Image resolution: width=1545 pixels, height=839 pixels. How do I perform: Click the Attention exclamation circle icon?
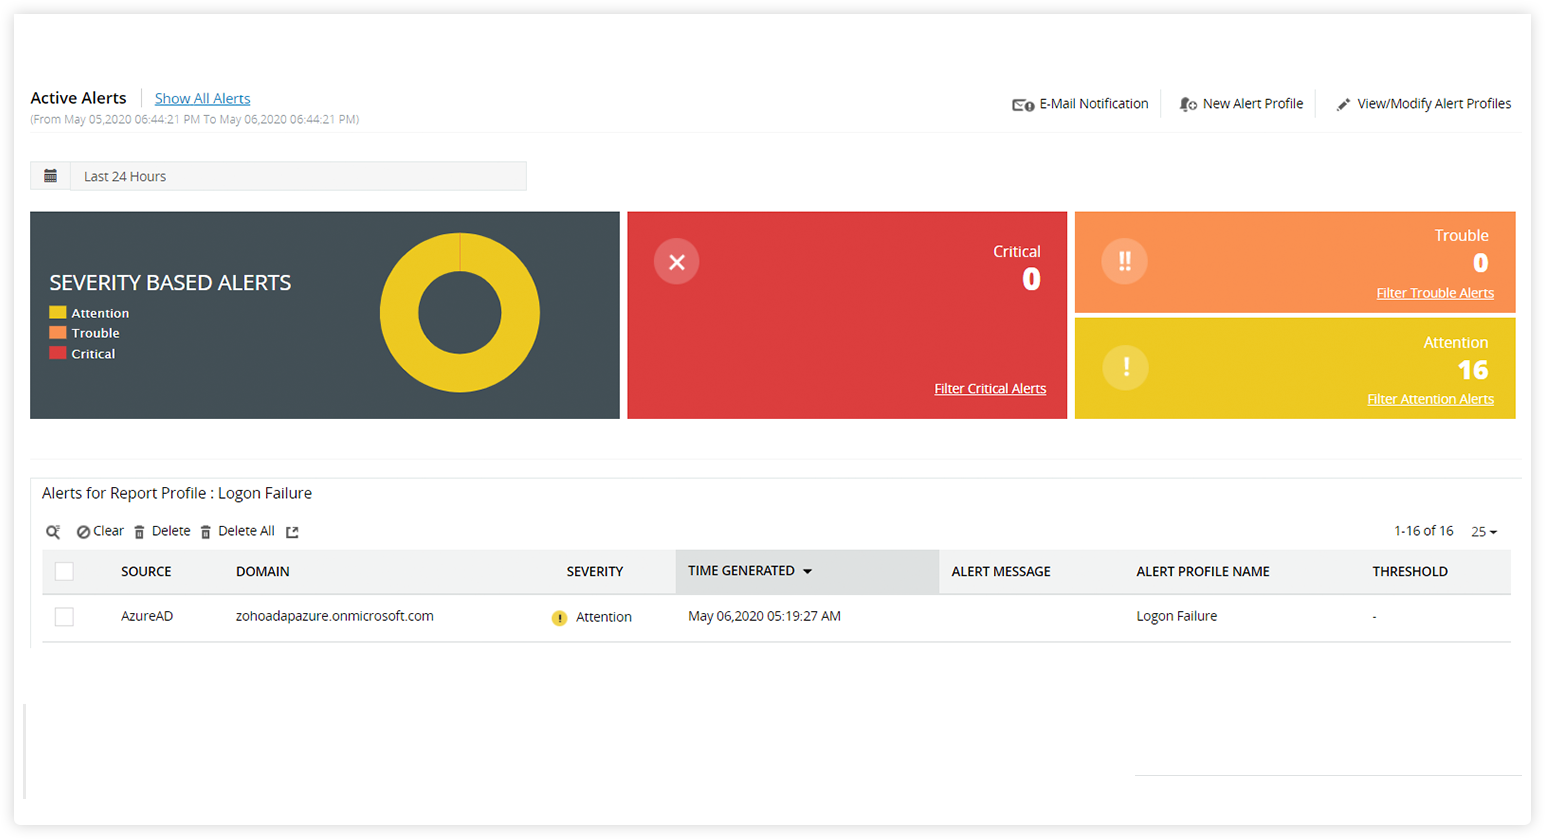[x=1125, y=367]
